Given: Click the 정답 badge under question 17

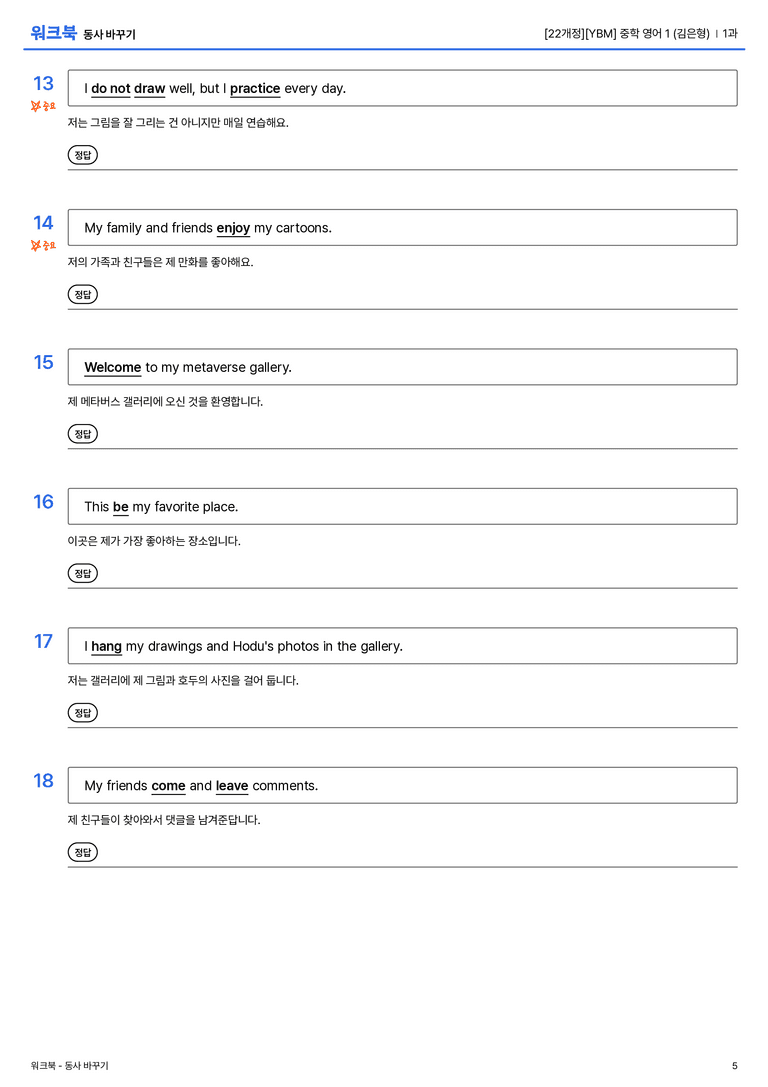Looking at the screenshot, I should click(82, 712).
